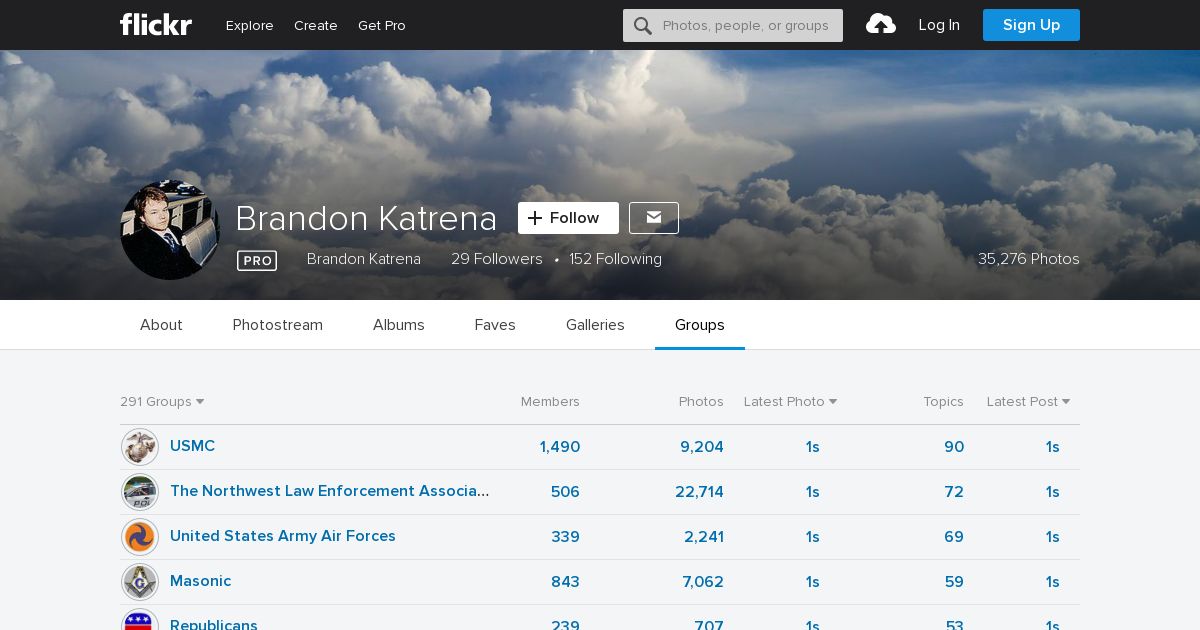The image size is (1200, 630).
Task: Open Northwest Law Enforcement group icon
Action: click(140, 492)
